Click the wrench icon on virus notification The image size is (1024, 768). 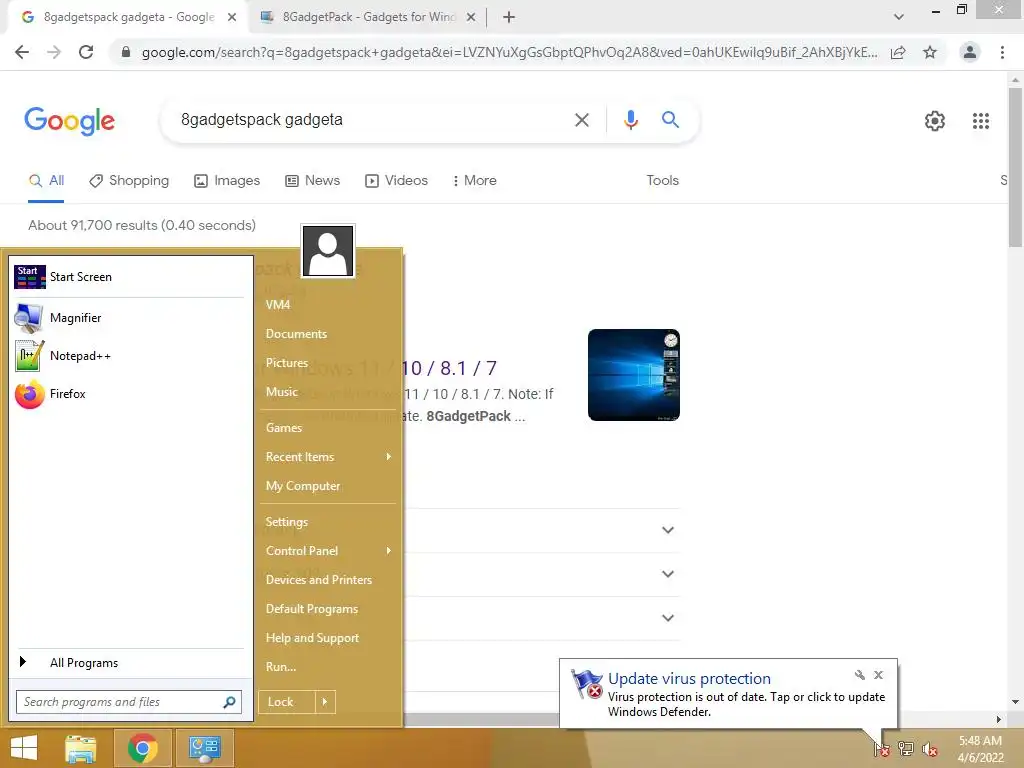[859, 675]
